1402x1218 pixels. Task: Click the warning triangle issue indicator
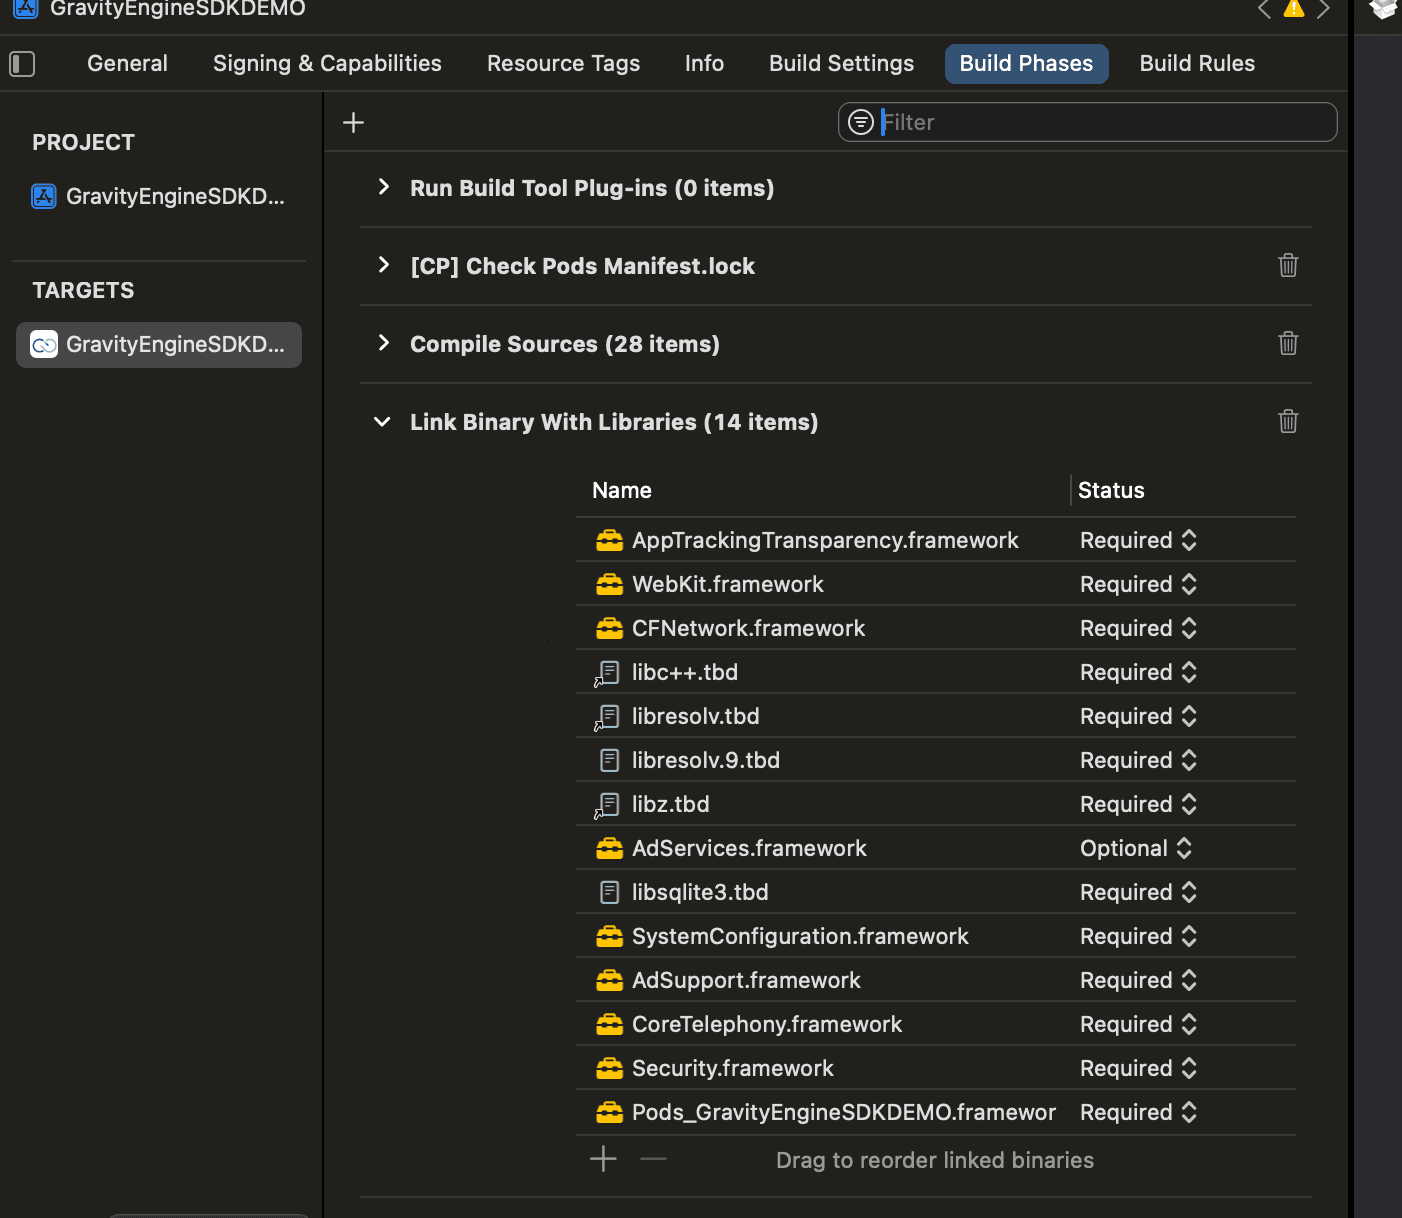tap(1294, 9)
